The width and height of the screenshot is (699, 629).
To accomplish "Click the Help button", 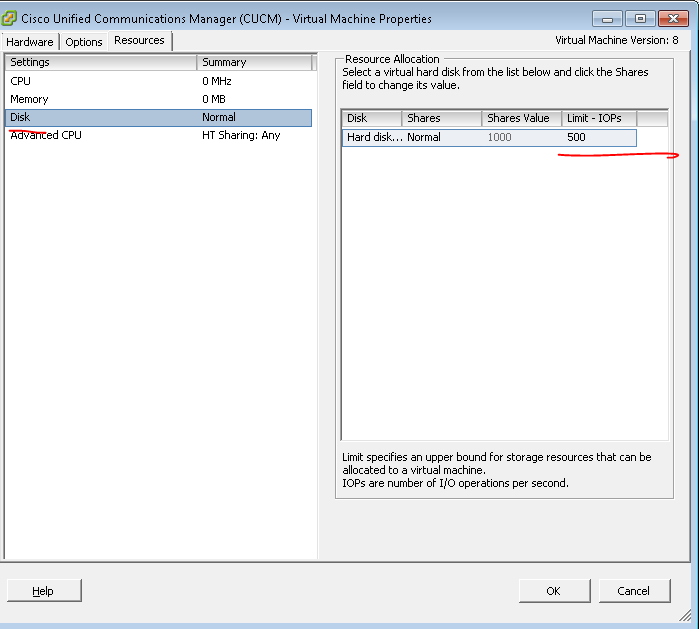I will pyautogui.click(x=44, y=591).
